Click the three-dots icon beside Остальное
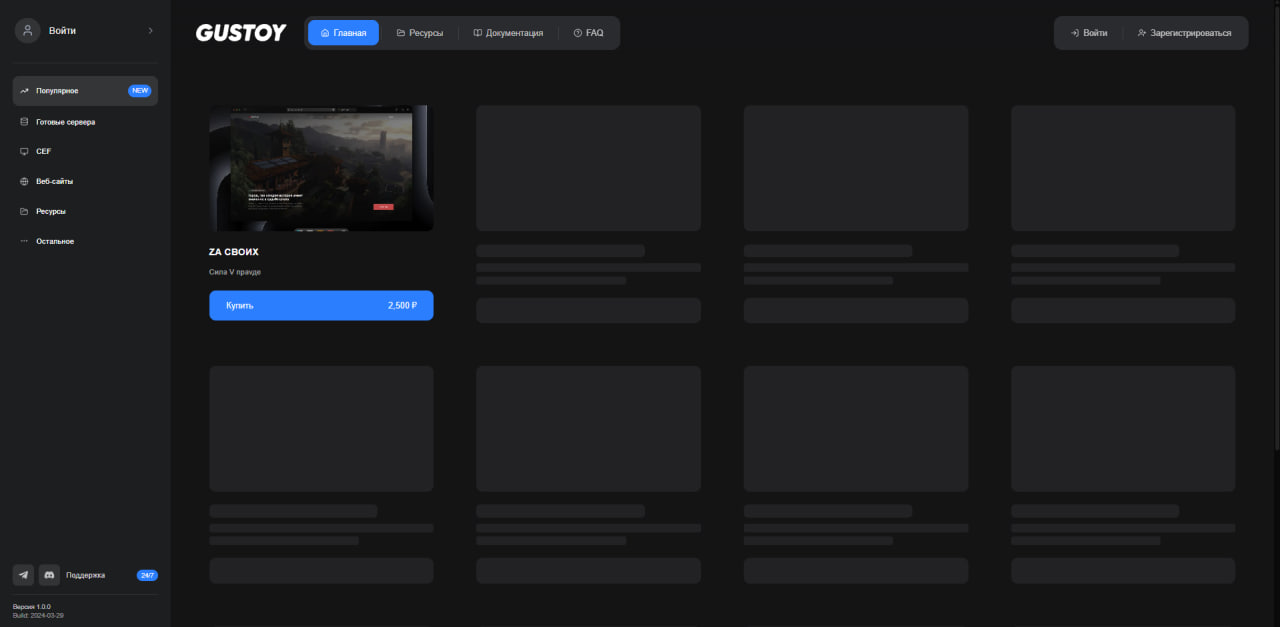This screenshot has height=627, width=1280. [x=25, y=242]
